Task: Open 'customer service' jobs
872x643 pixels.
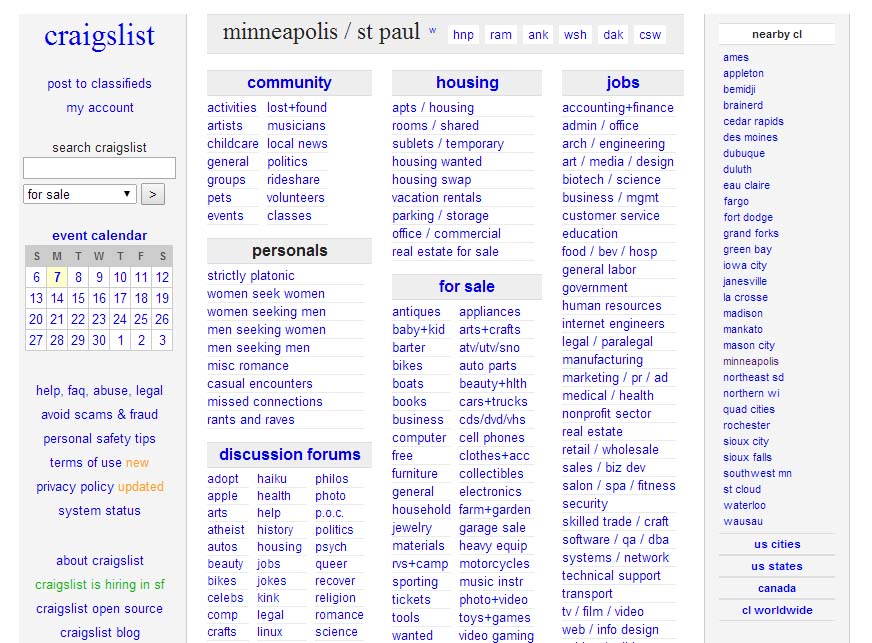Action: [611, 215]
